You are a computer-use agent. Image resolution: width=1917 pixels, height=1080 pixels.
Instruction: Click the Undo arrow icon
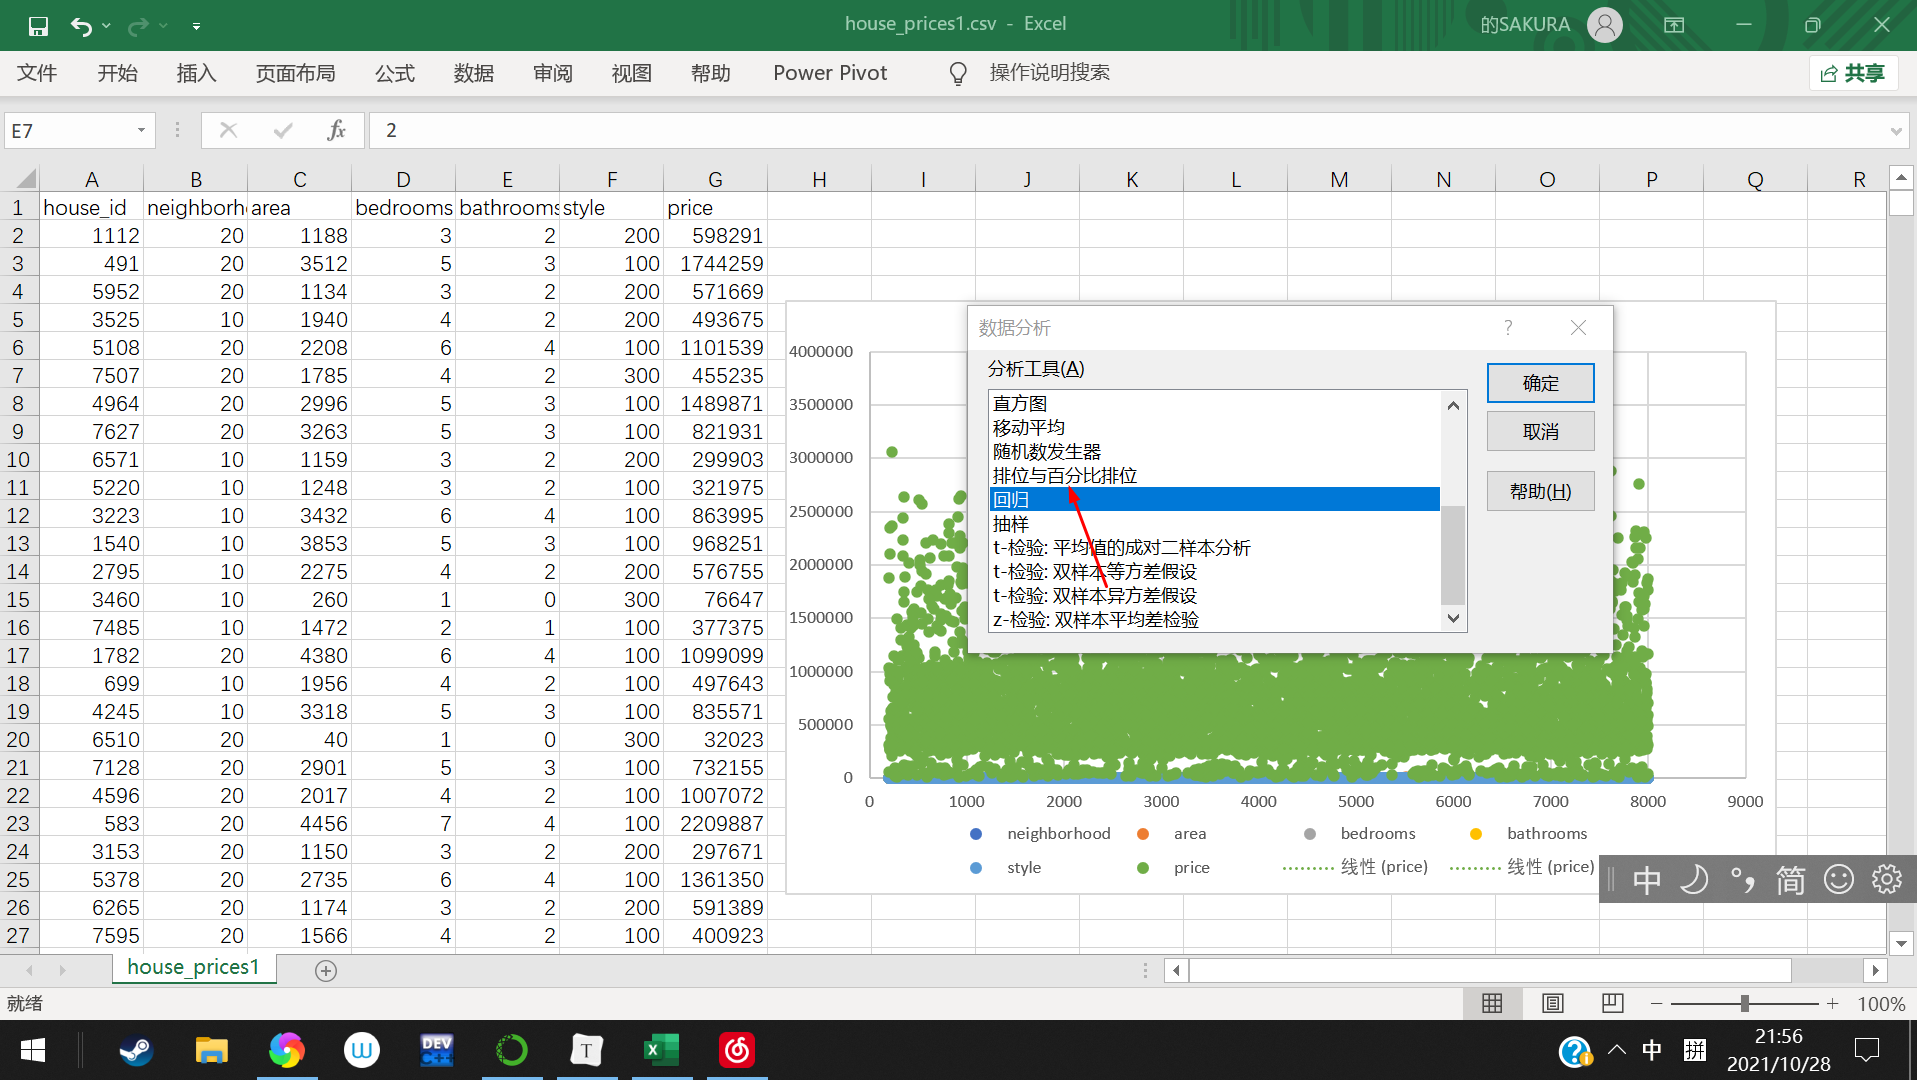click(81, 25)
